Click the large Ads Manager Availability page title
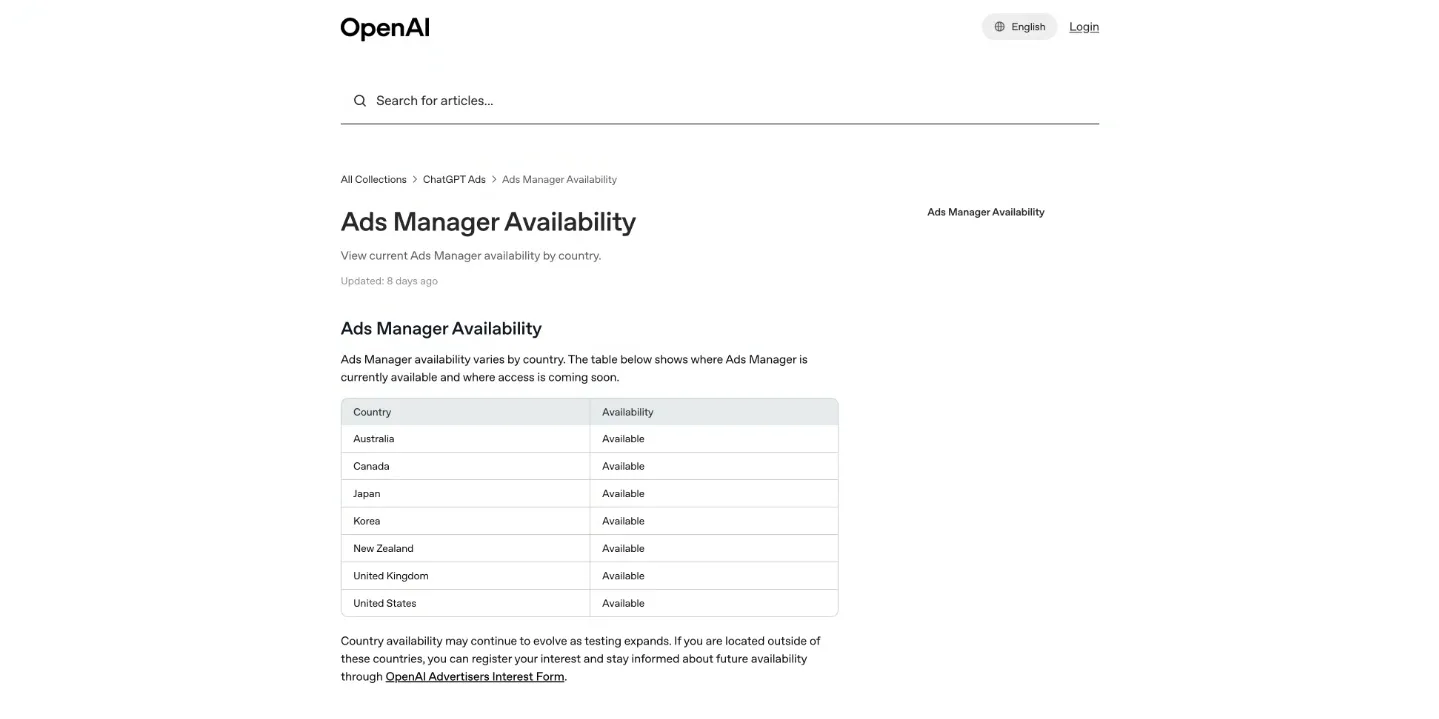The image size is (1439, 719). coord(488,222)
